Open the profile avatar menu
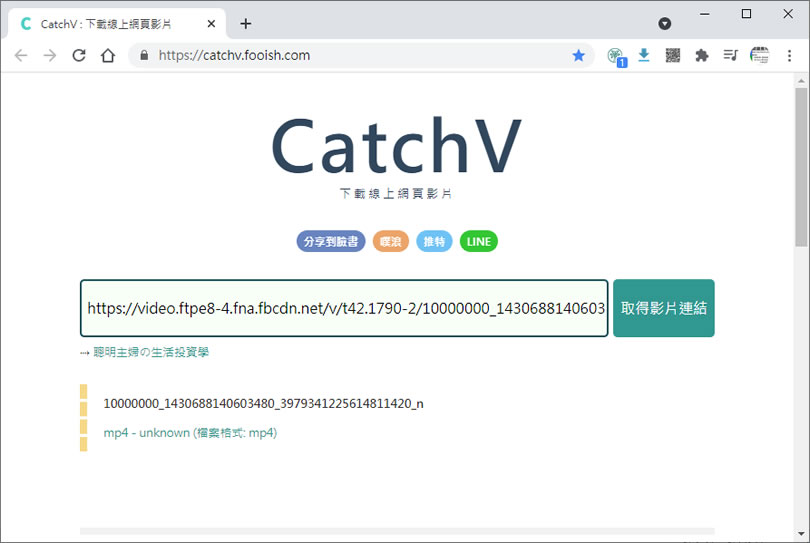The height and width of the screenshot is (543, 810). (759, 55)
